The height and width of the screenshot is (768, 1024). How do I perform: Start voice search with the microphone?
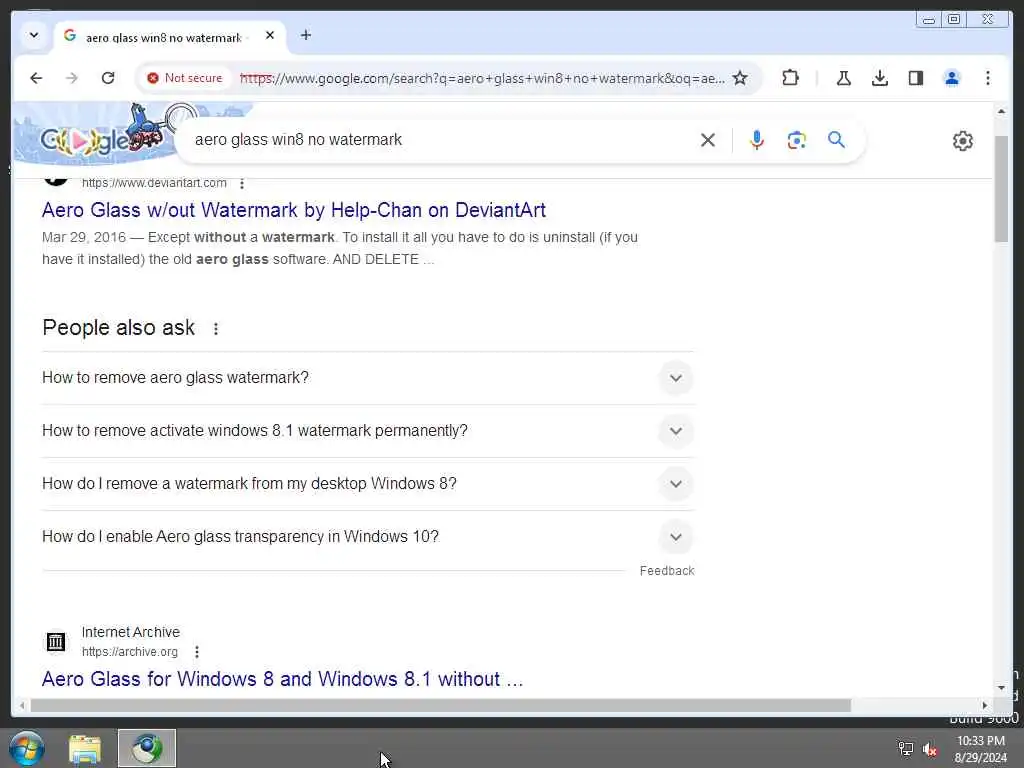tap(757, 140)
